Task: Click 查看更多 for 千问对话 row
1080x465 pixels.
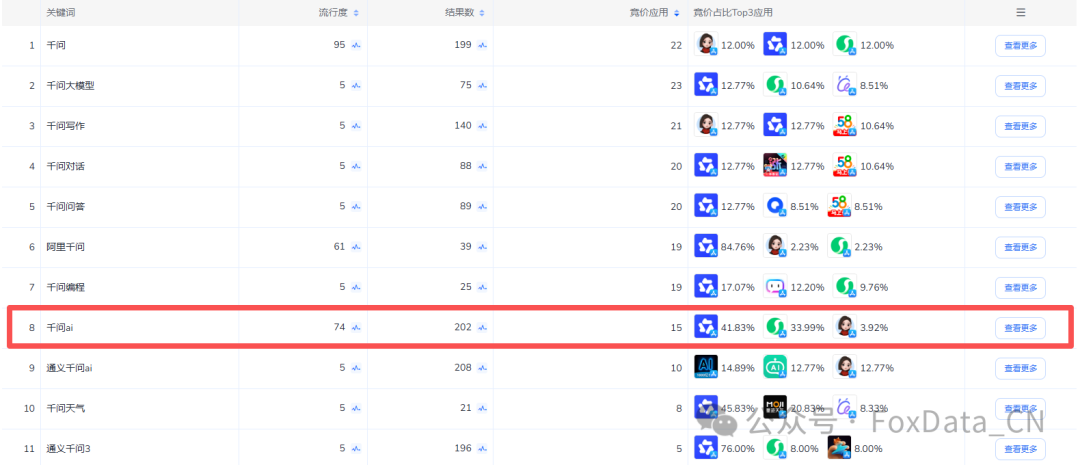Action: [1020, 167]
